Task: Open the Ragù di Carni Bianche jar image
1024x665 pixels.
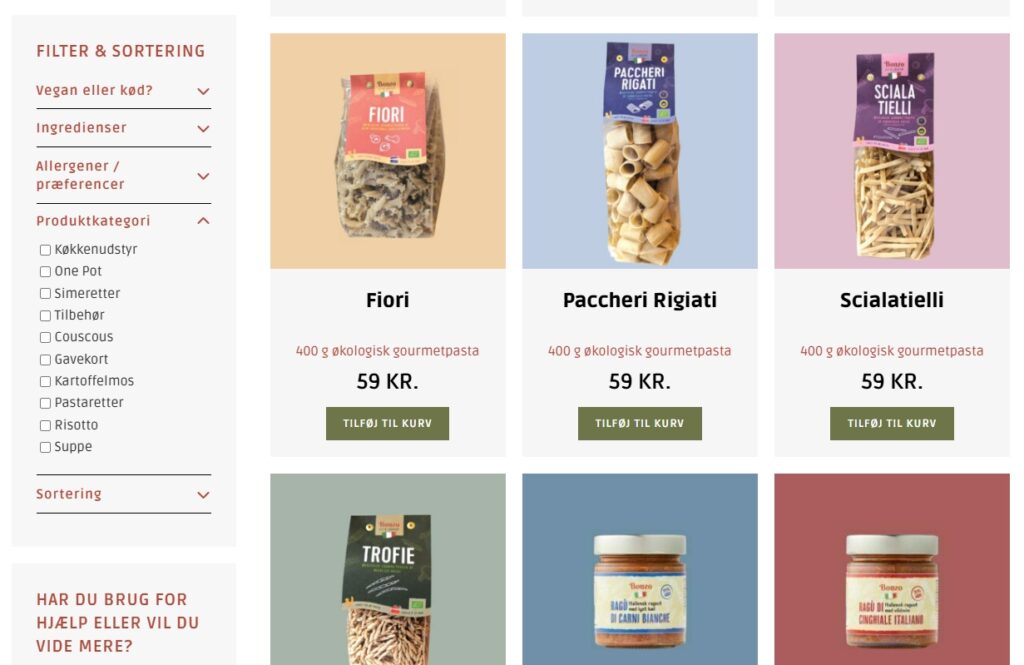Action: tap(640, 569)
